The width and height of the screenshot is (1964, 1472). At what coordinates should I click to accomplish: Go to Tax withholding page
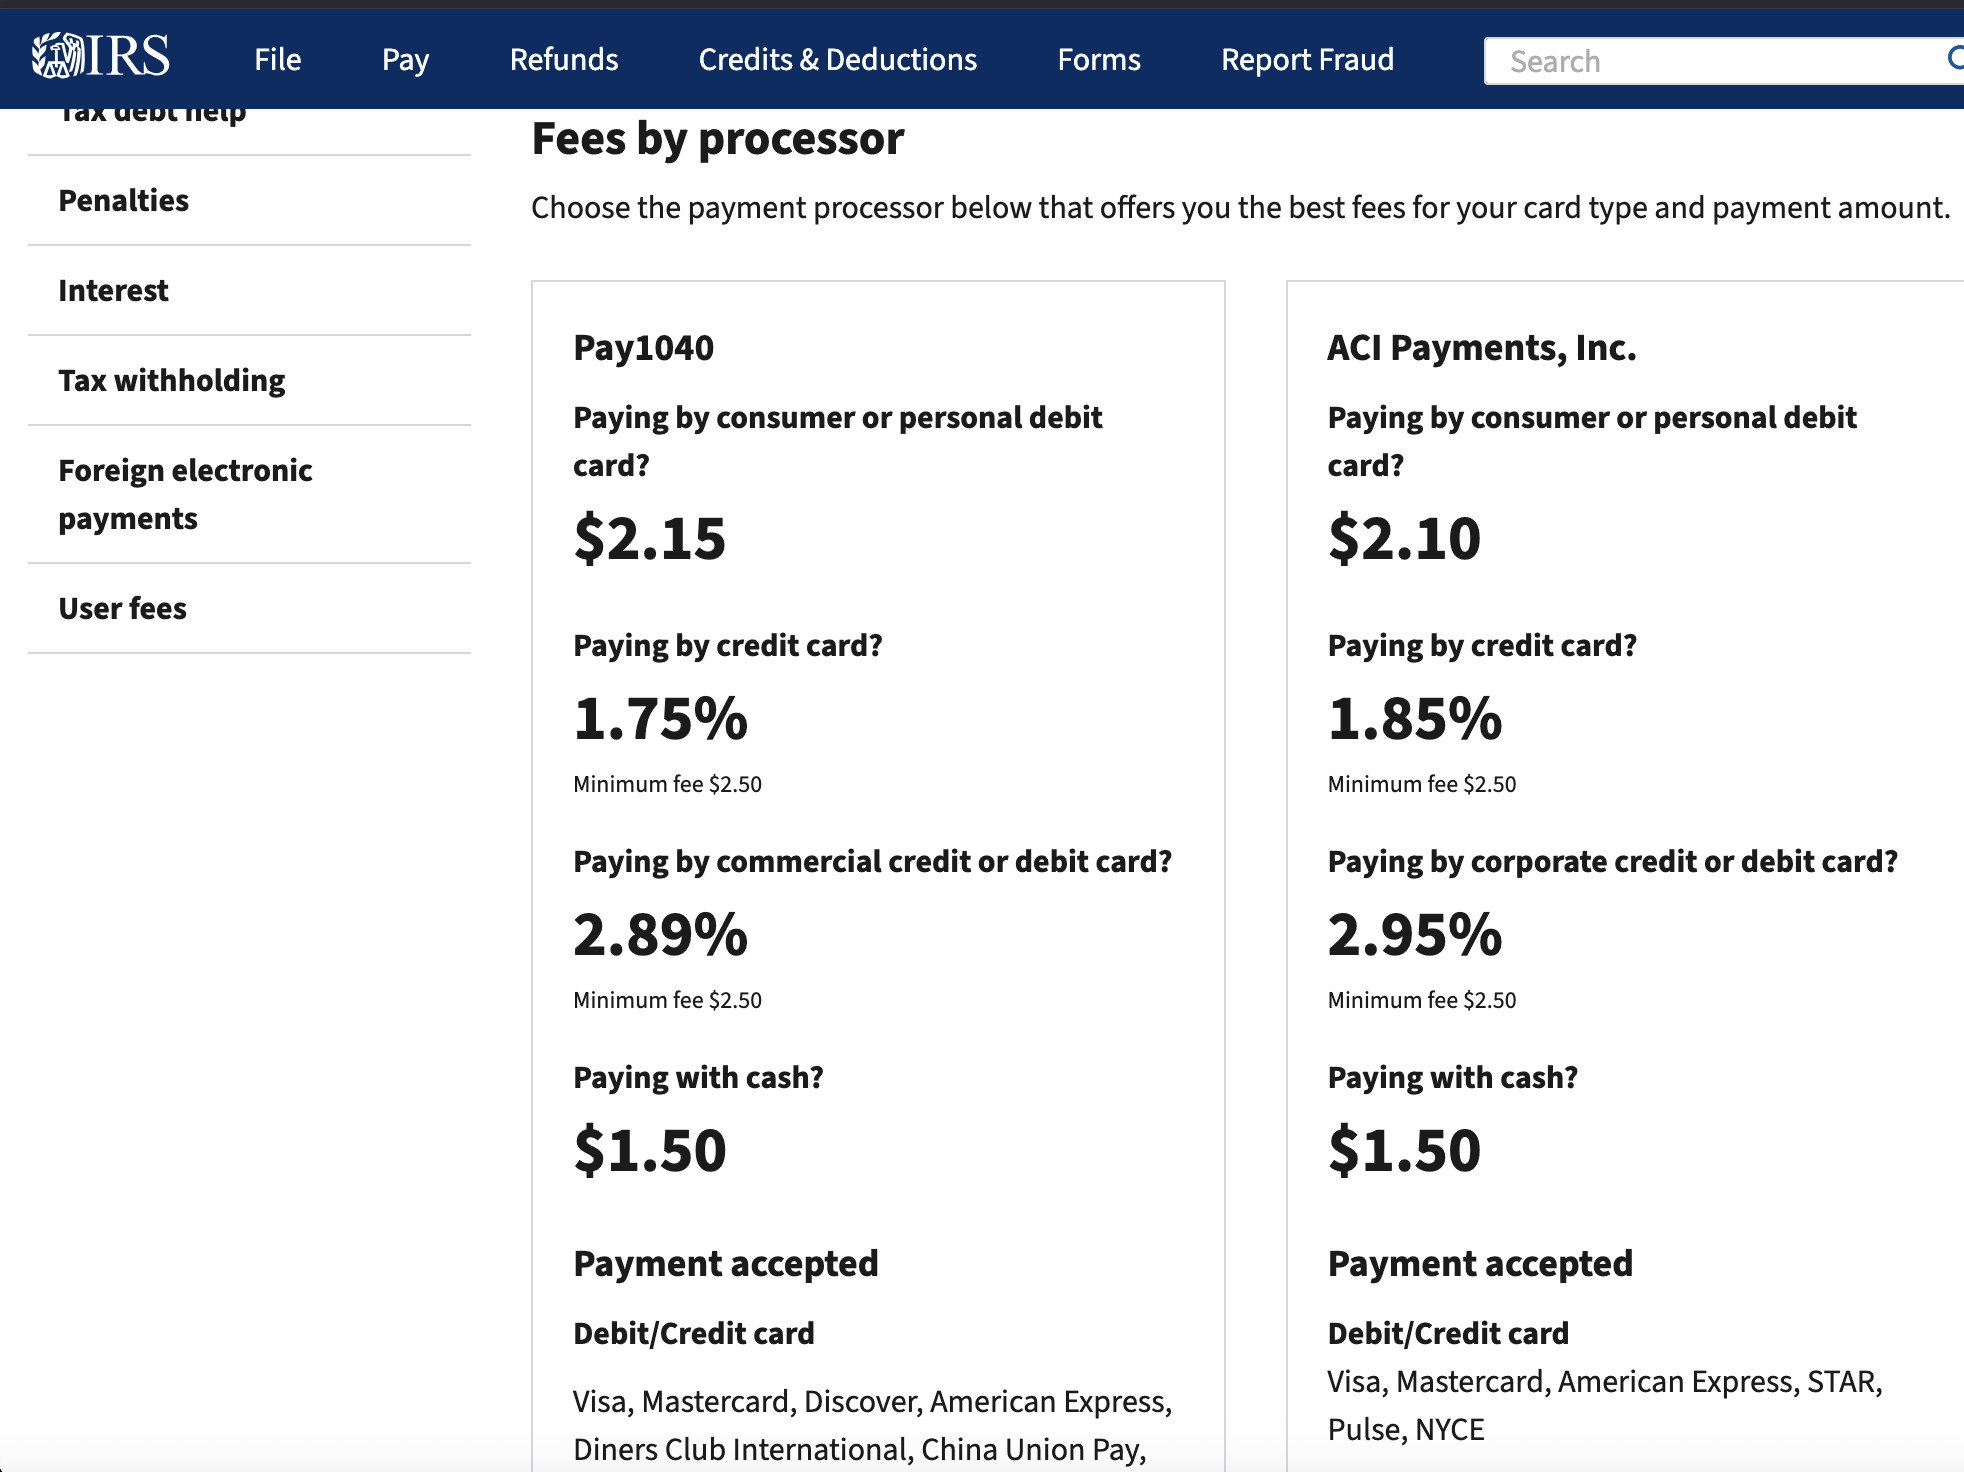172,380
